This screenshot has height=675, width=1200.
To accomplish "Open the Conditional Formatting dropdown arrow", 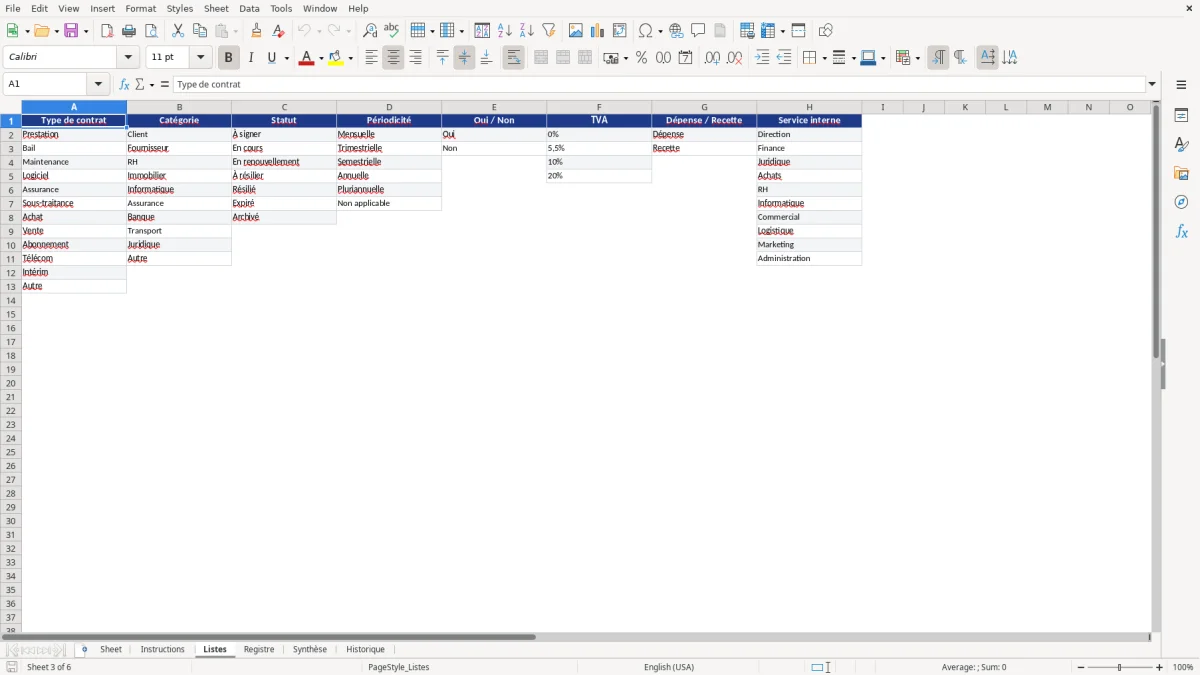I will [917, 58].
